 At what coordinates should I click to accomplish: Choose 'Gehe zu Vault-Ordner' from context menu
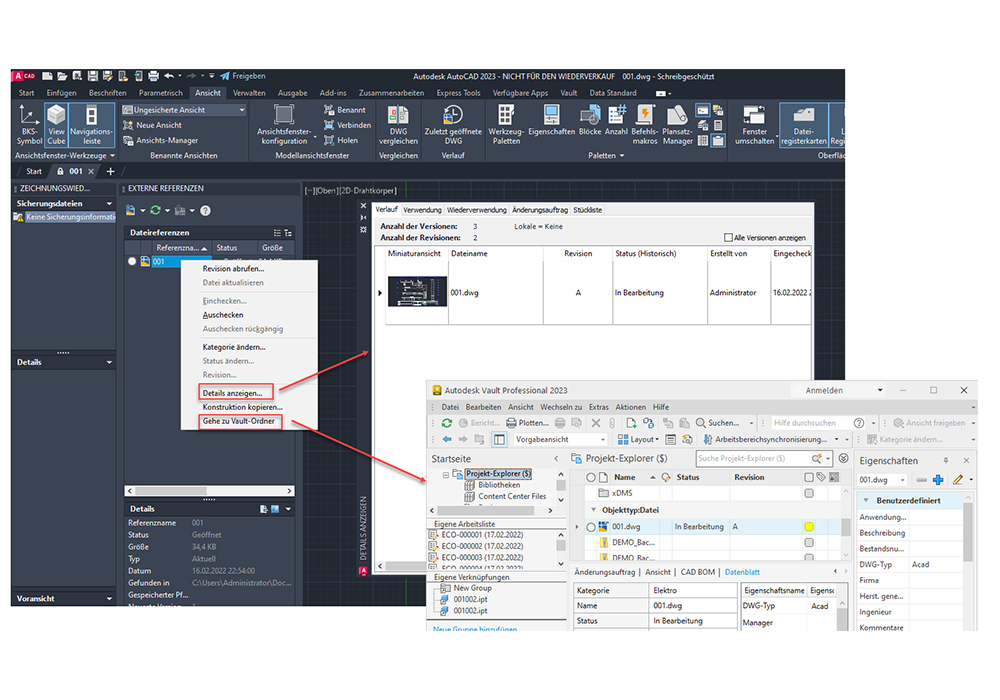pos(240,422)
